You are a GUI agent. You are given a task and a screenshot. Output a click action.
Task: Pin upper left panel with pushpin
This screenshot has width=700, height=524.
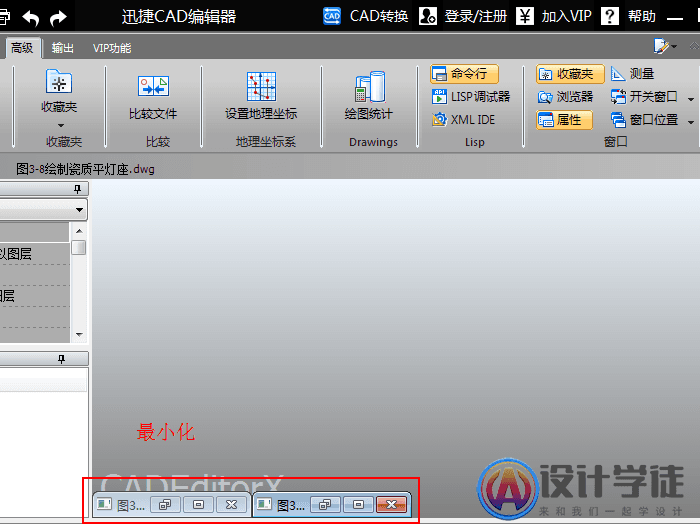point(77,189)
